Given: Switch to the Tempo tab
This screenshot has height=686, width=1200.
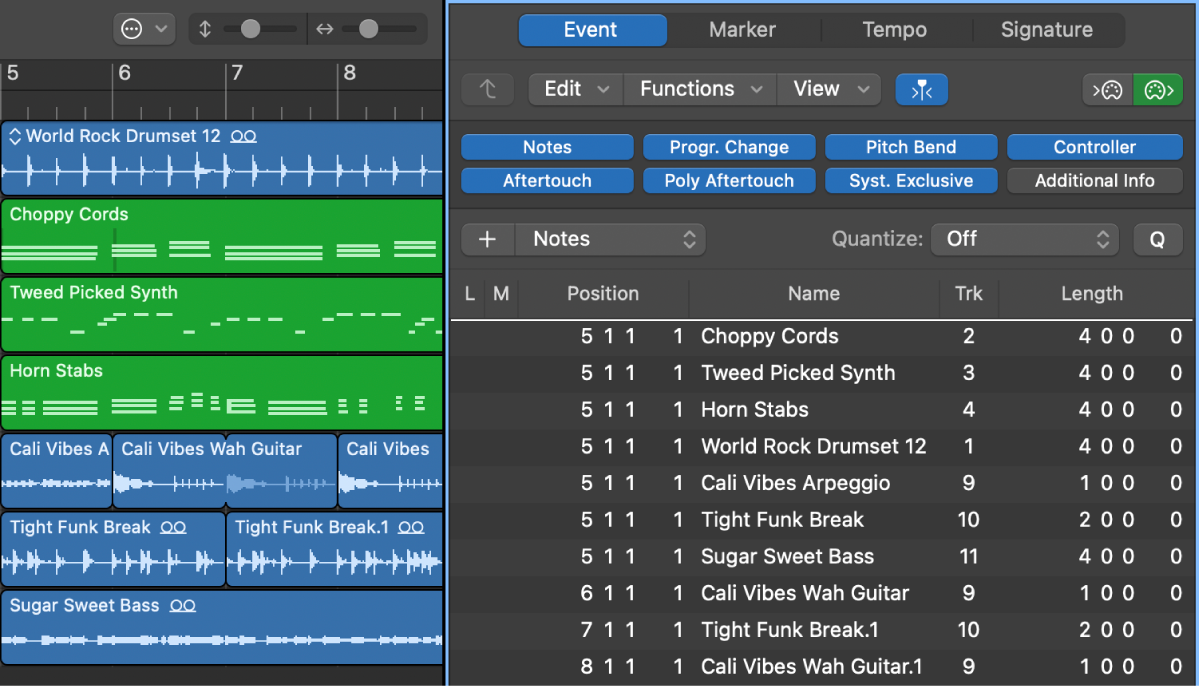Looking at the screenshot, I should click(895, 30).
